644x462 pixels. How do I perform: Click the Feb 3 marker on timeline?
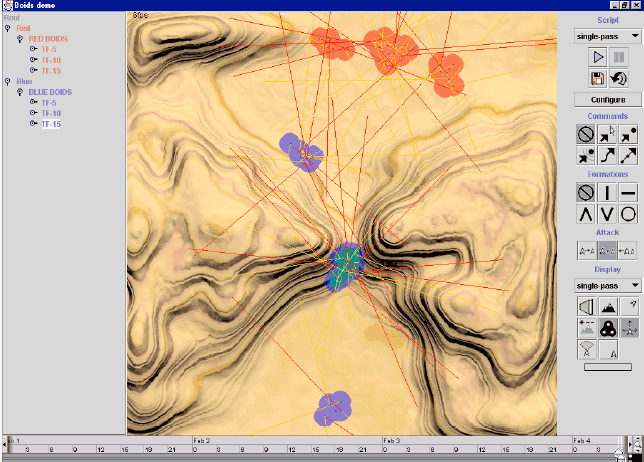(x=391, y=440)
